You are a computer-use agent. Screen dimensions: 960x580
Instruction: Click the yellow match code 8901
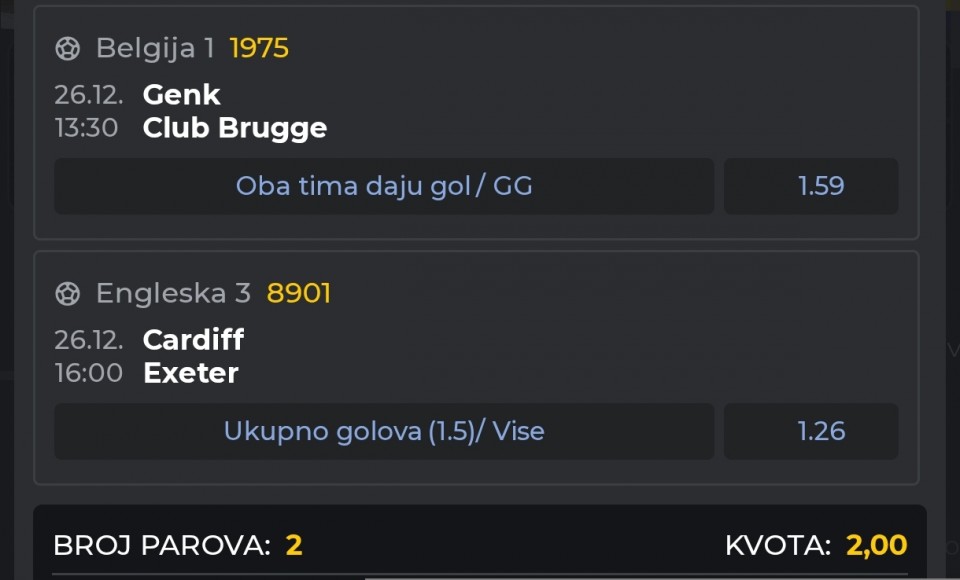298,293
